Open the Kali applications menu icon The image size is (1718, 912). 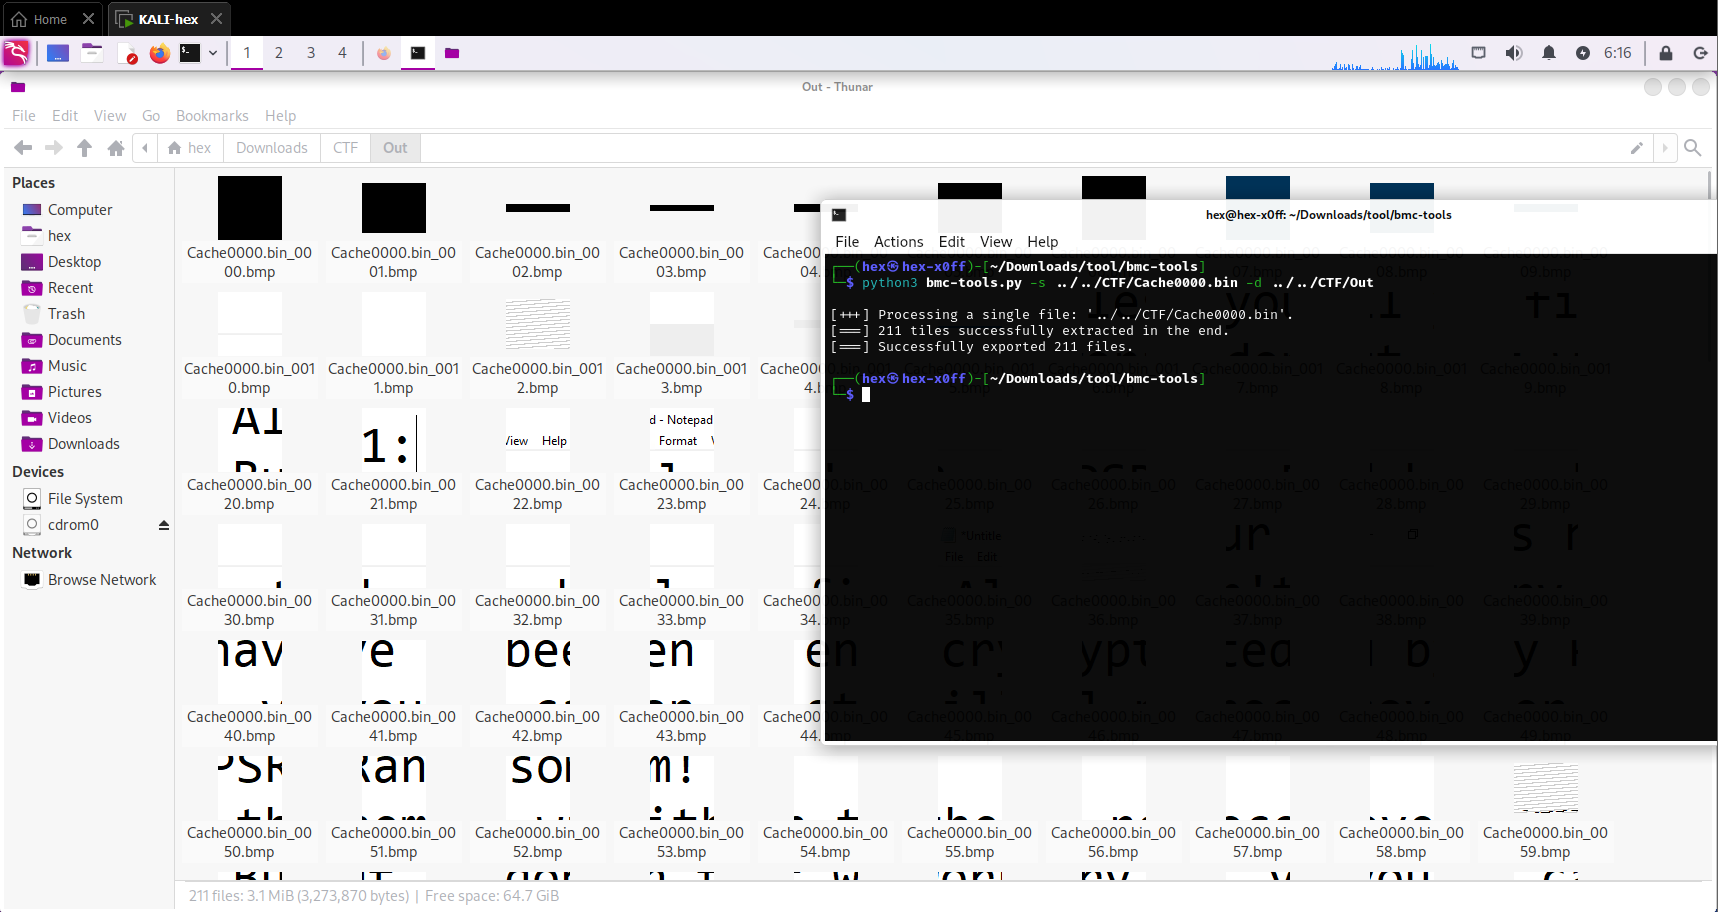pos(16,53)
